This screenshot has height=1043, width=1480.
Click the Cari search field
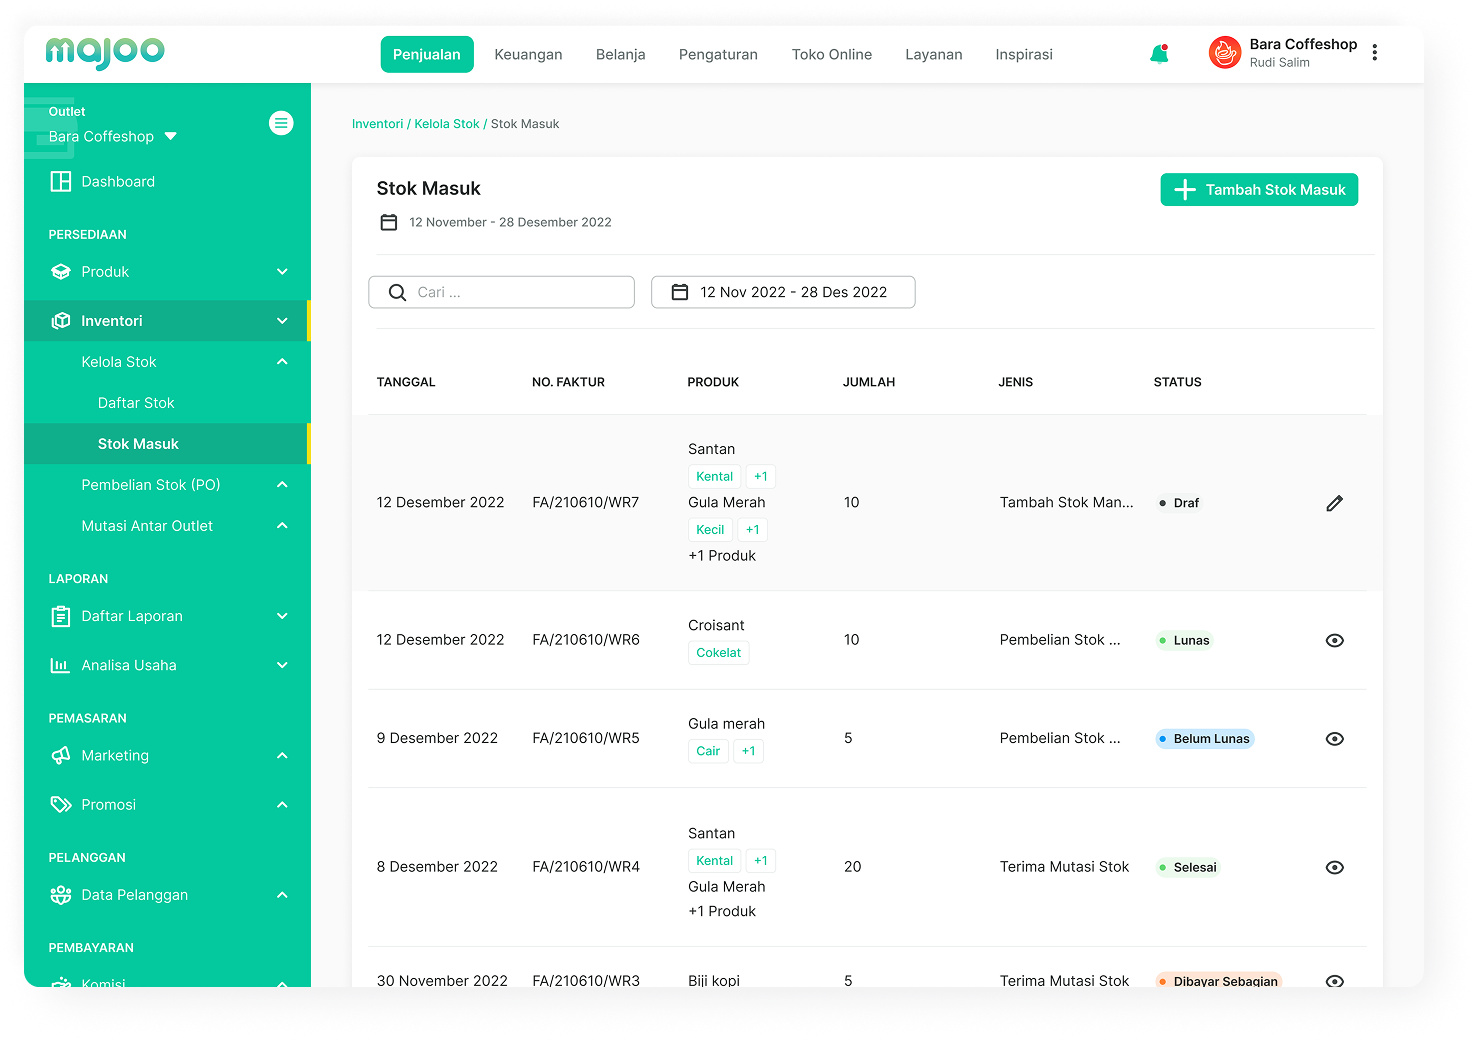(x=502, y=292)
